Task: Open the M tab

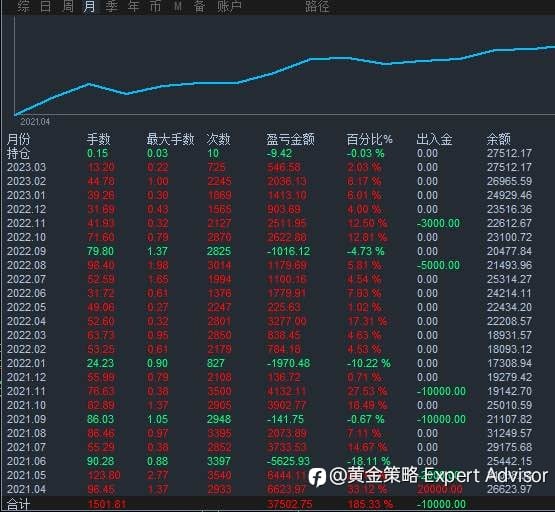Action: point(178,6)
